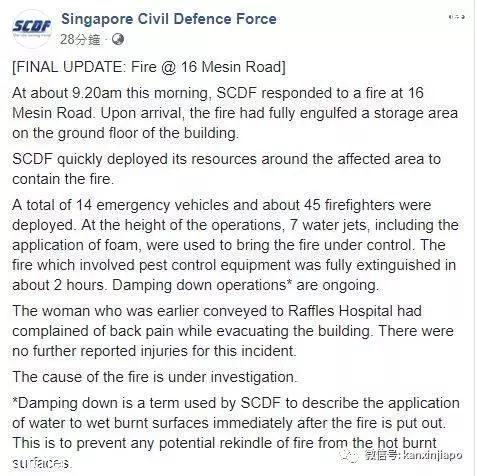Click the kanxinjiapo watermark text
Screen dimensions: 477x476
(433, 454)
